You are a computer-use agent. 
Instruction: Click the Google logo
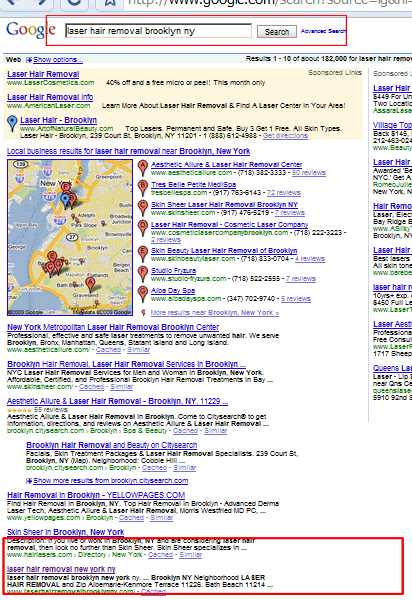31,29
